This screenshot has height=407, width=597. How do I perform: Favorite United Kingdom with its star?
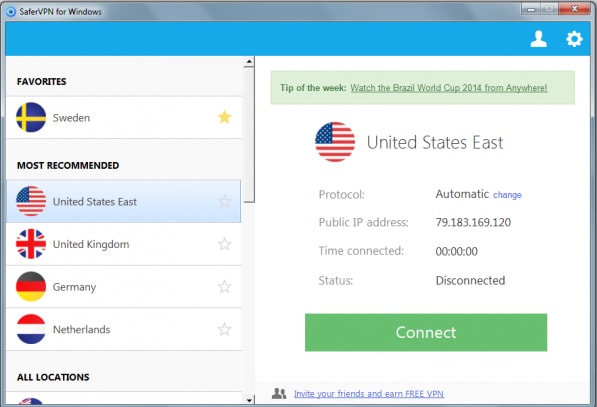tap(224, 244)
